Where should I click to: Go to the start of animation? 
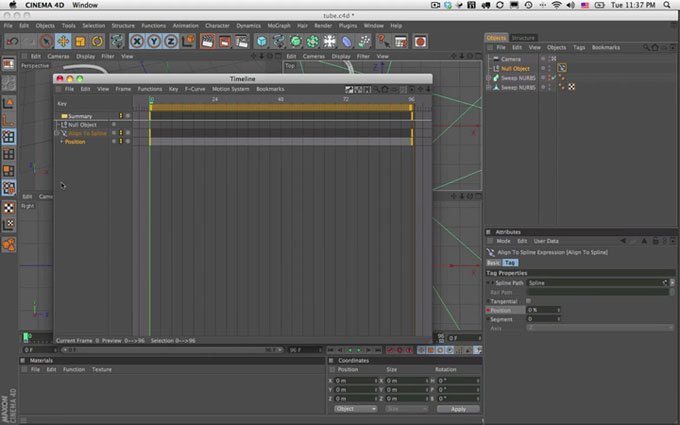click(x=330, y=350)
